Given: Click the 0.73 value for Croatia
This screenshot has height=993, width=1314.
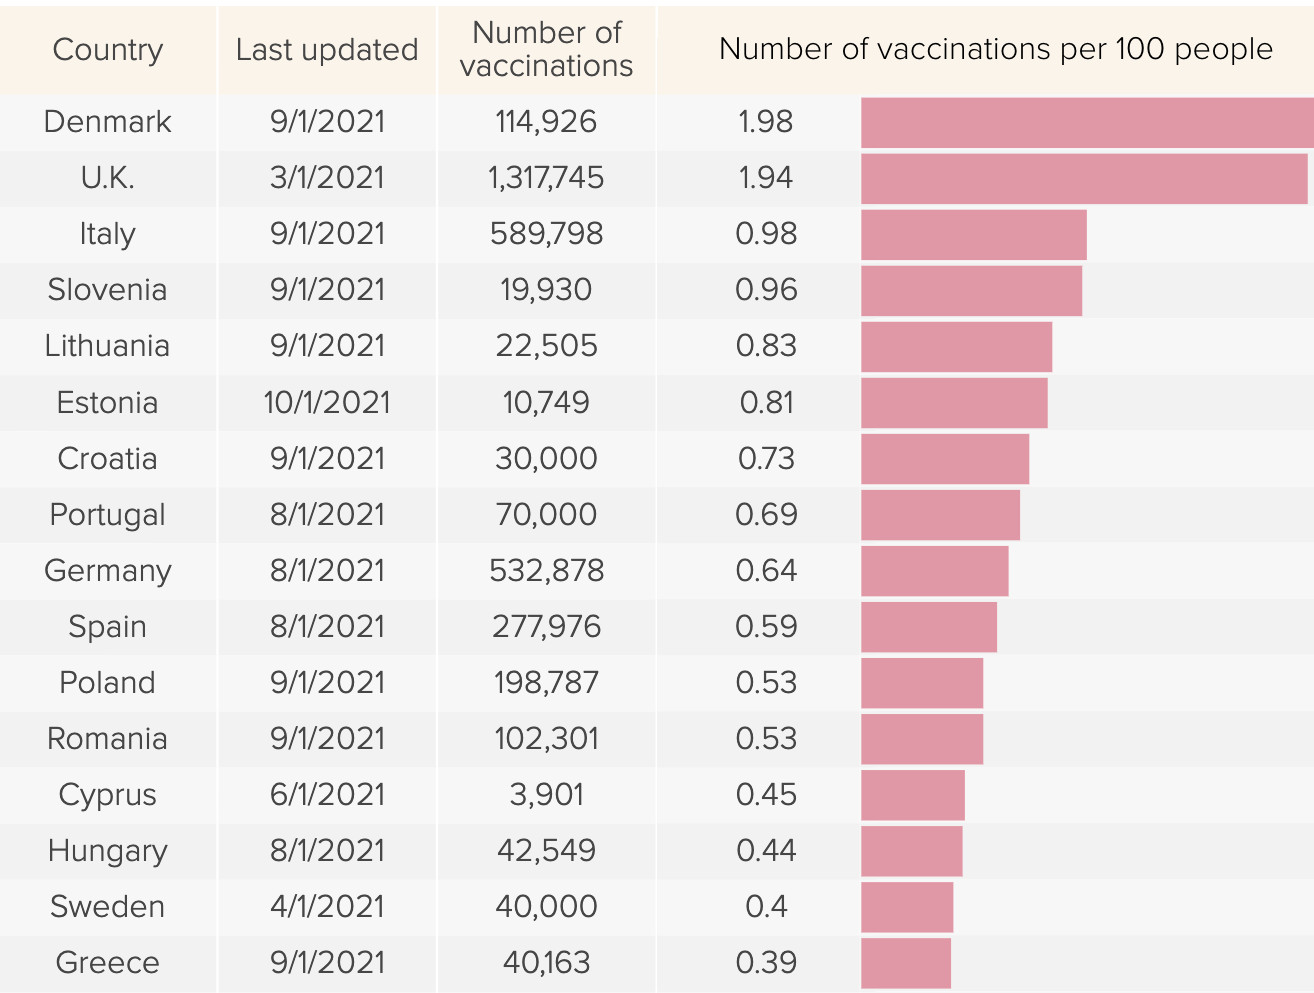Looking at the screenshot, I should coord(766,459).
